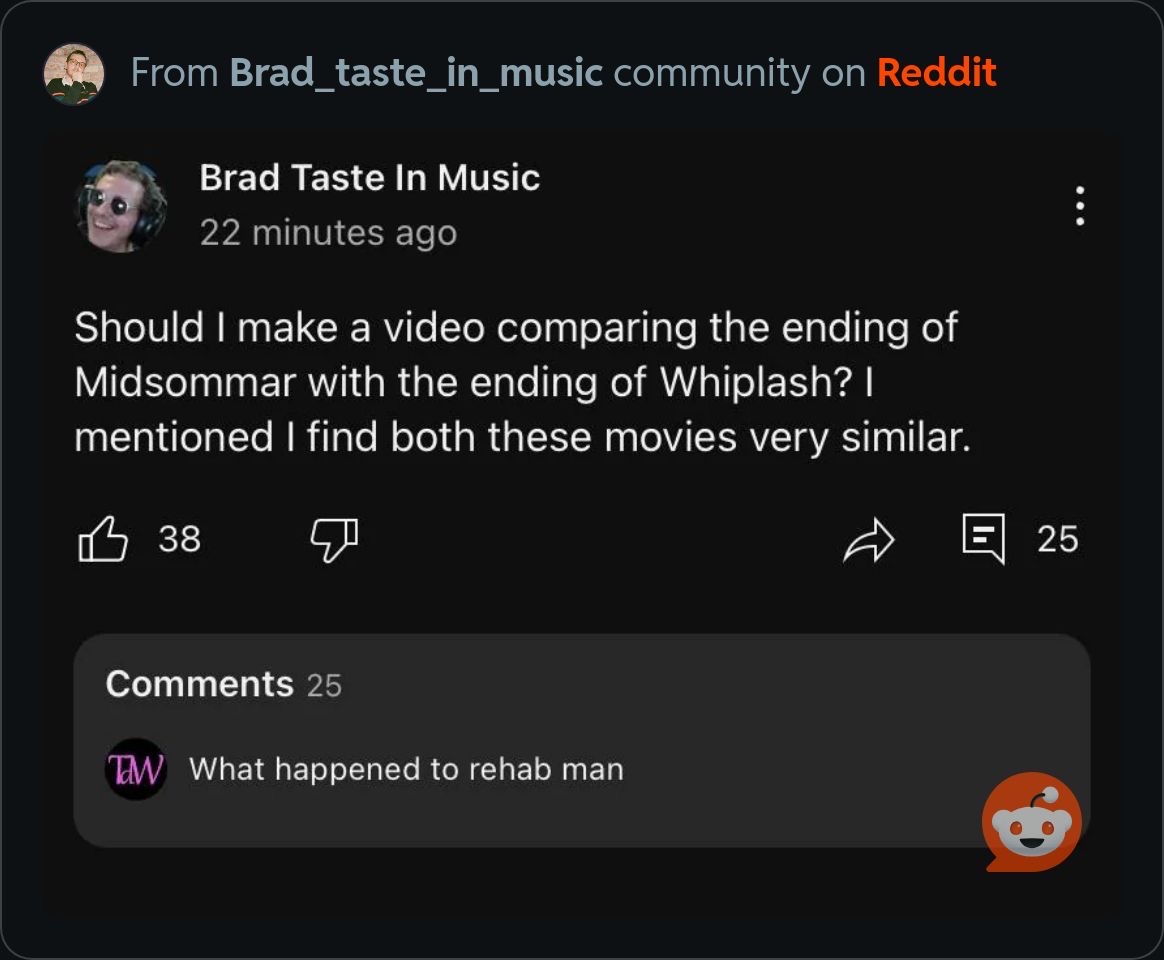
Task: Dislike the post with the thumbs-down icon
Action: pyautogui.click(x=334, y=539)
